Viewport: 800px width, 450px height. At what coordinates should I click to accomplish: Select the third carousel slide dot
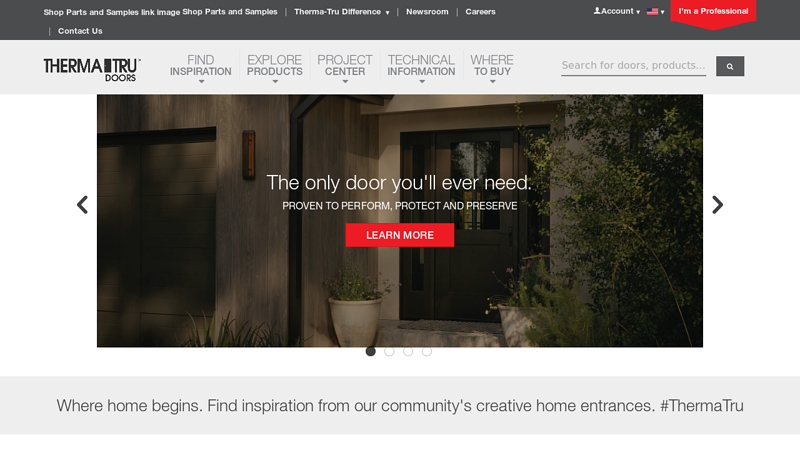click(408, 351)
